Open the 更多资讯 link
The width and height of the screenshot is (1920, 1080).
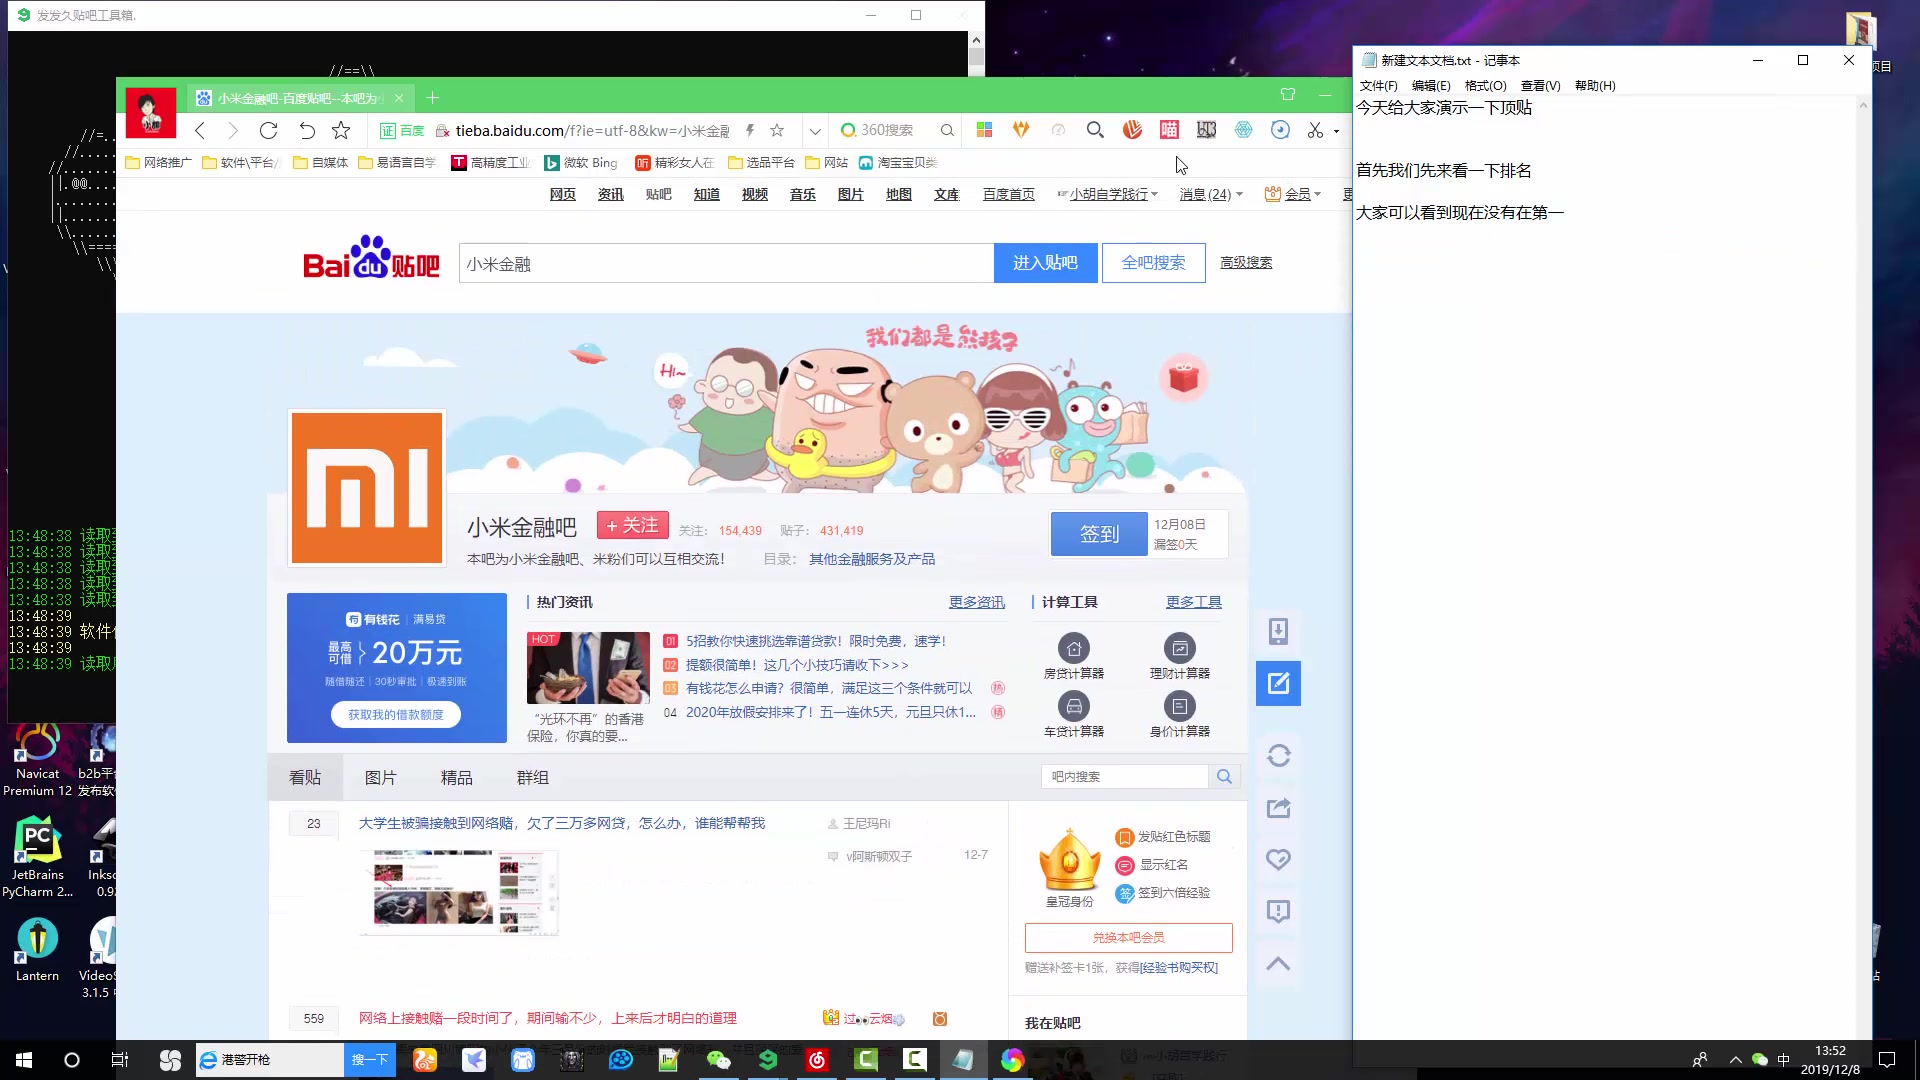point(976,602)
